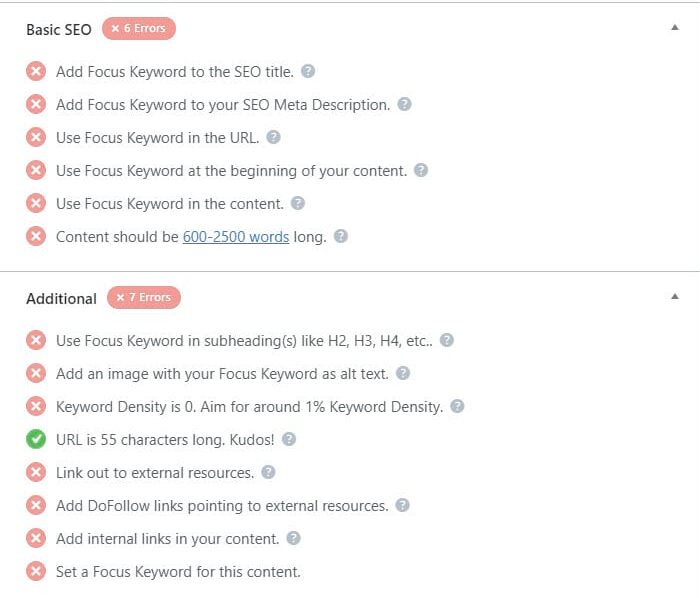Screen dimensions: 700x598
Task: Open help beside 600-2500 words check
Action: pyautogui.click(x=341, y=236)
